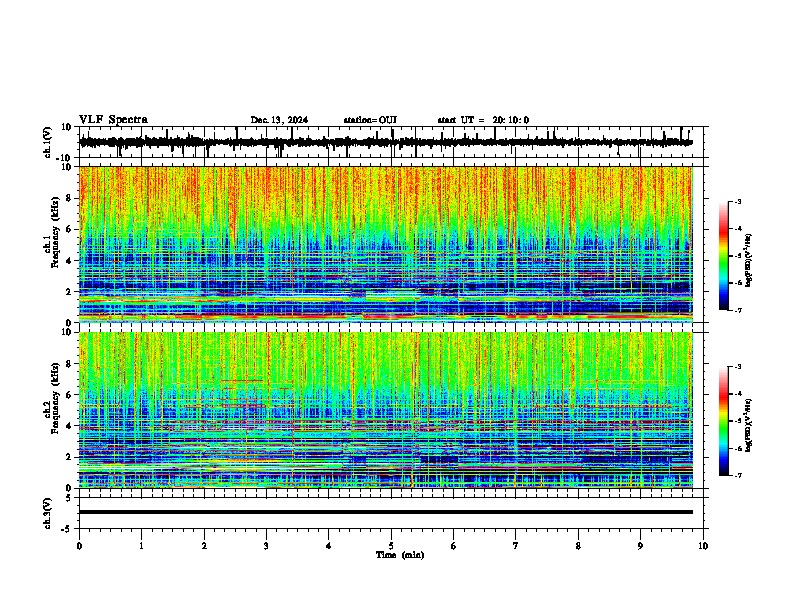Click the ch.1 colorbar '-3' value

(738, 202)
